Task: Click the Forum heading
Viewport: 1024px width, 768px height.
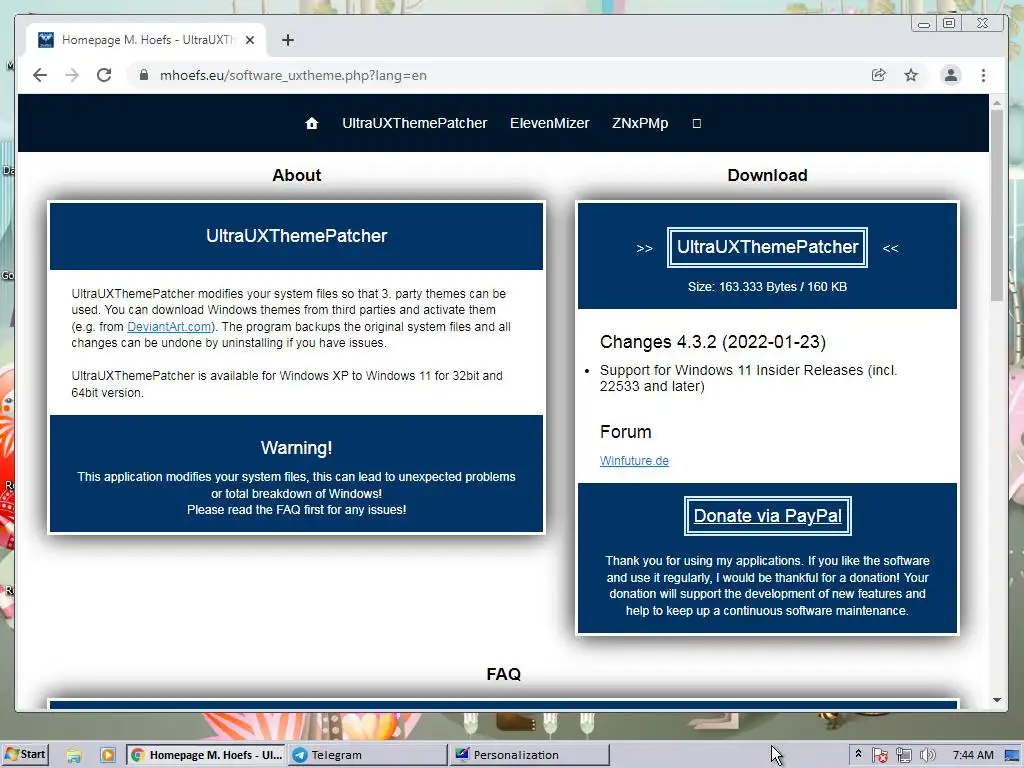Action: pyautogui.click(x=626, y=432)
